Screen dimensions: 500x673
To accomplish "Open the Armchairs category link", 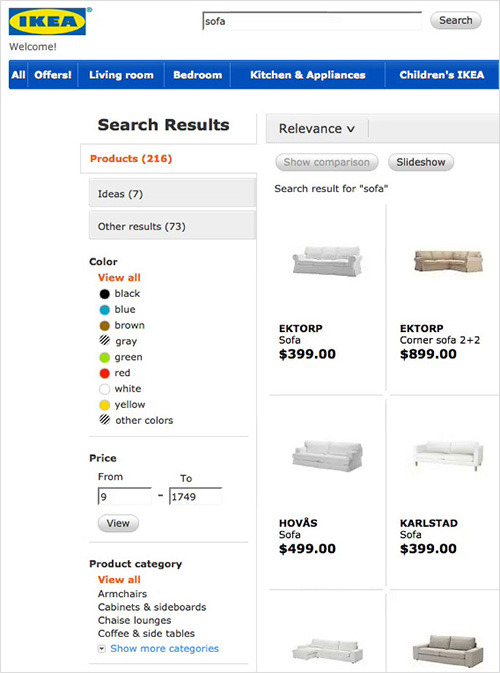I will click(x=122, y=594).
